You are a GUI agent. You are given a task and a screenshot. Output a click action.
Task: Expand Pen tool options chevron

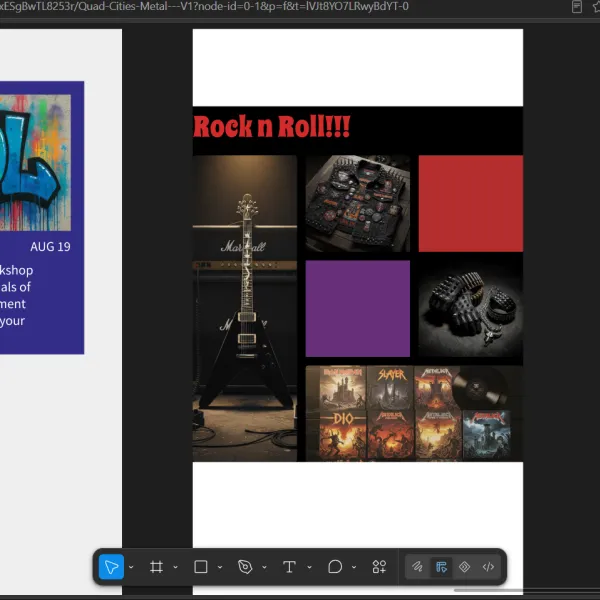pyautogui.click(x=264, y=567)
